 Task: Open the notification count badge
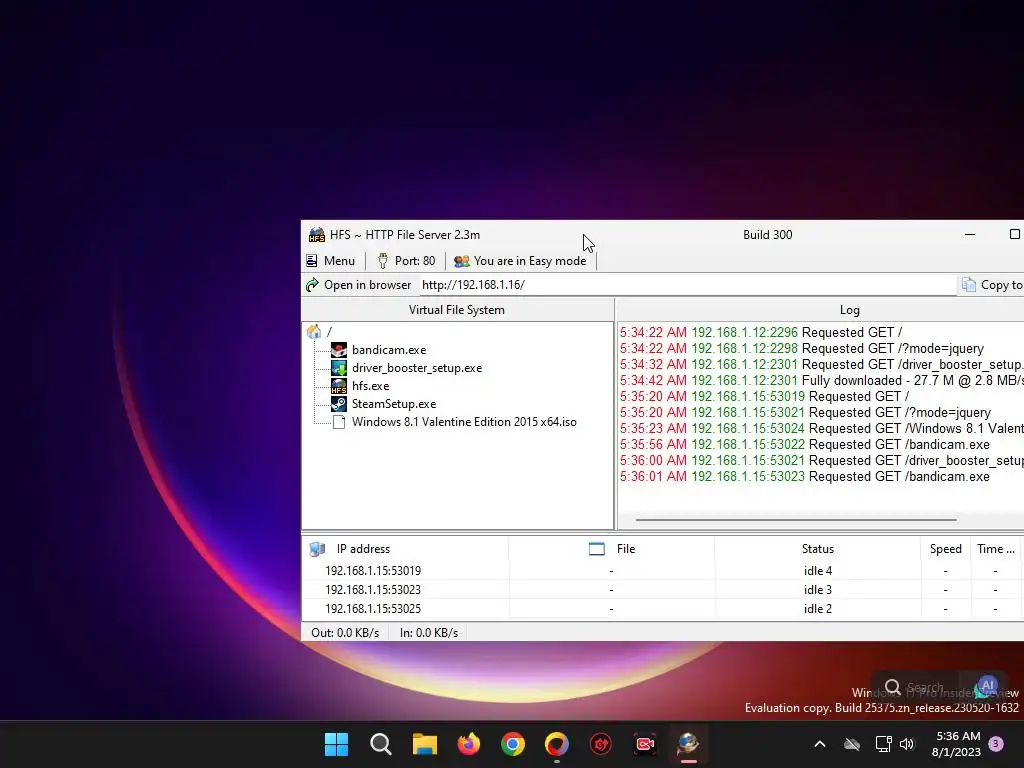click(996, 744)
